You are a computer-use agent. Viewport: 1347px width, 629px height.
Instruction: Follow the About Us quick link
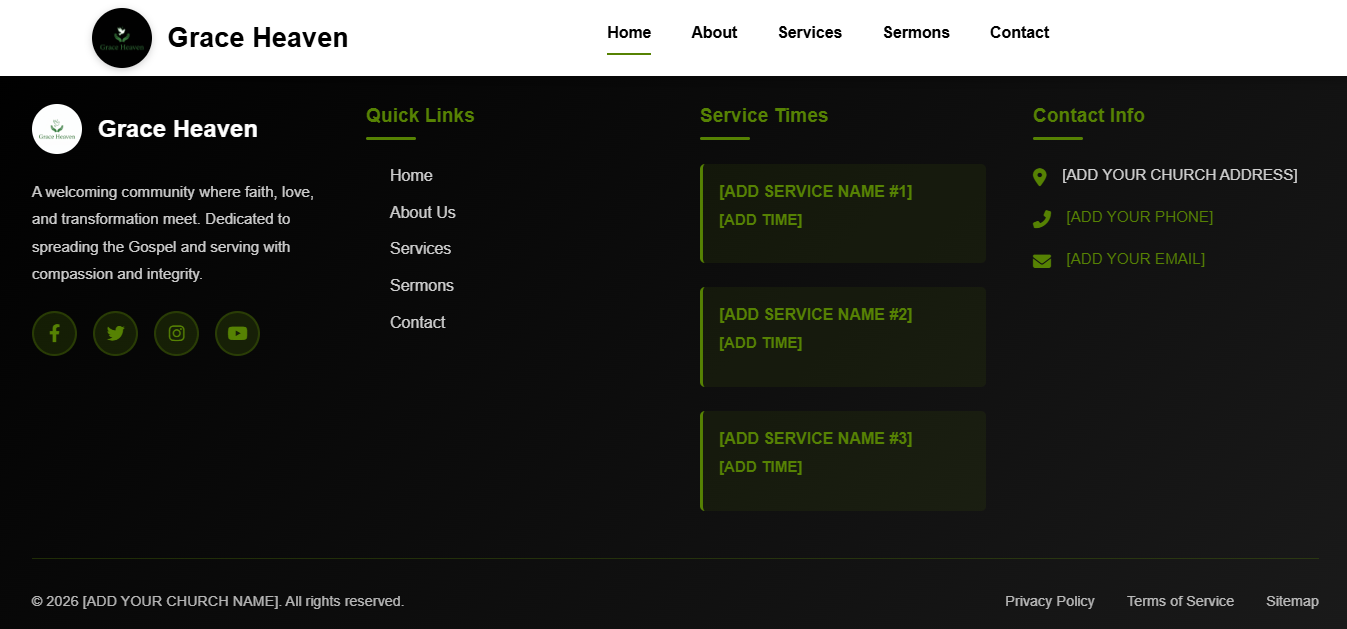point(422,212)
